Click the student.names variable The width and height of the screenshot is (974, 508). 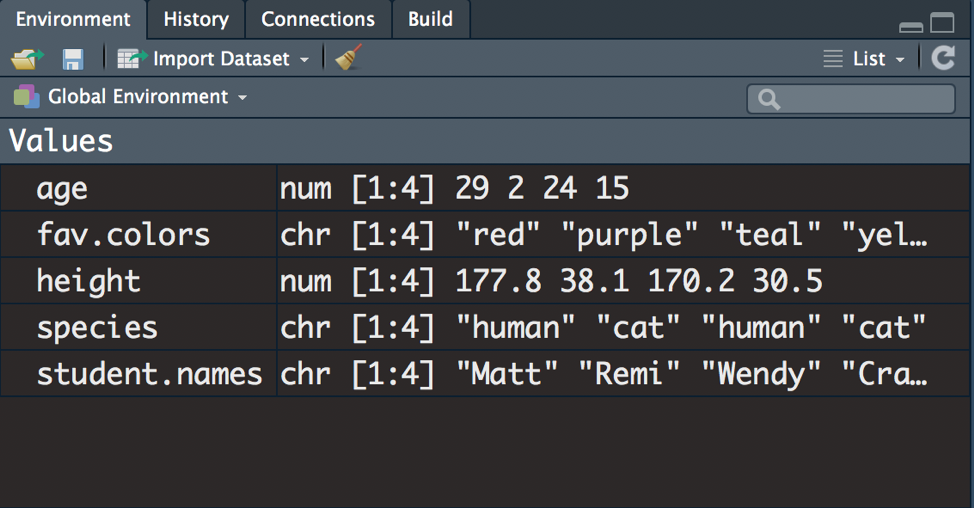[x=149, y=374]
